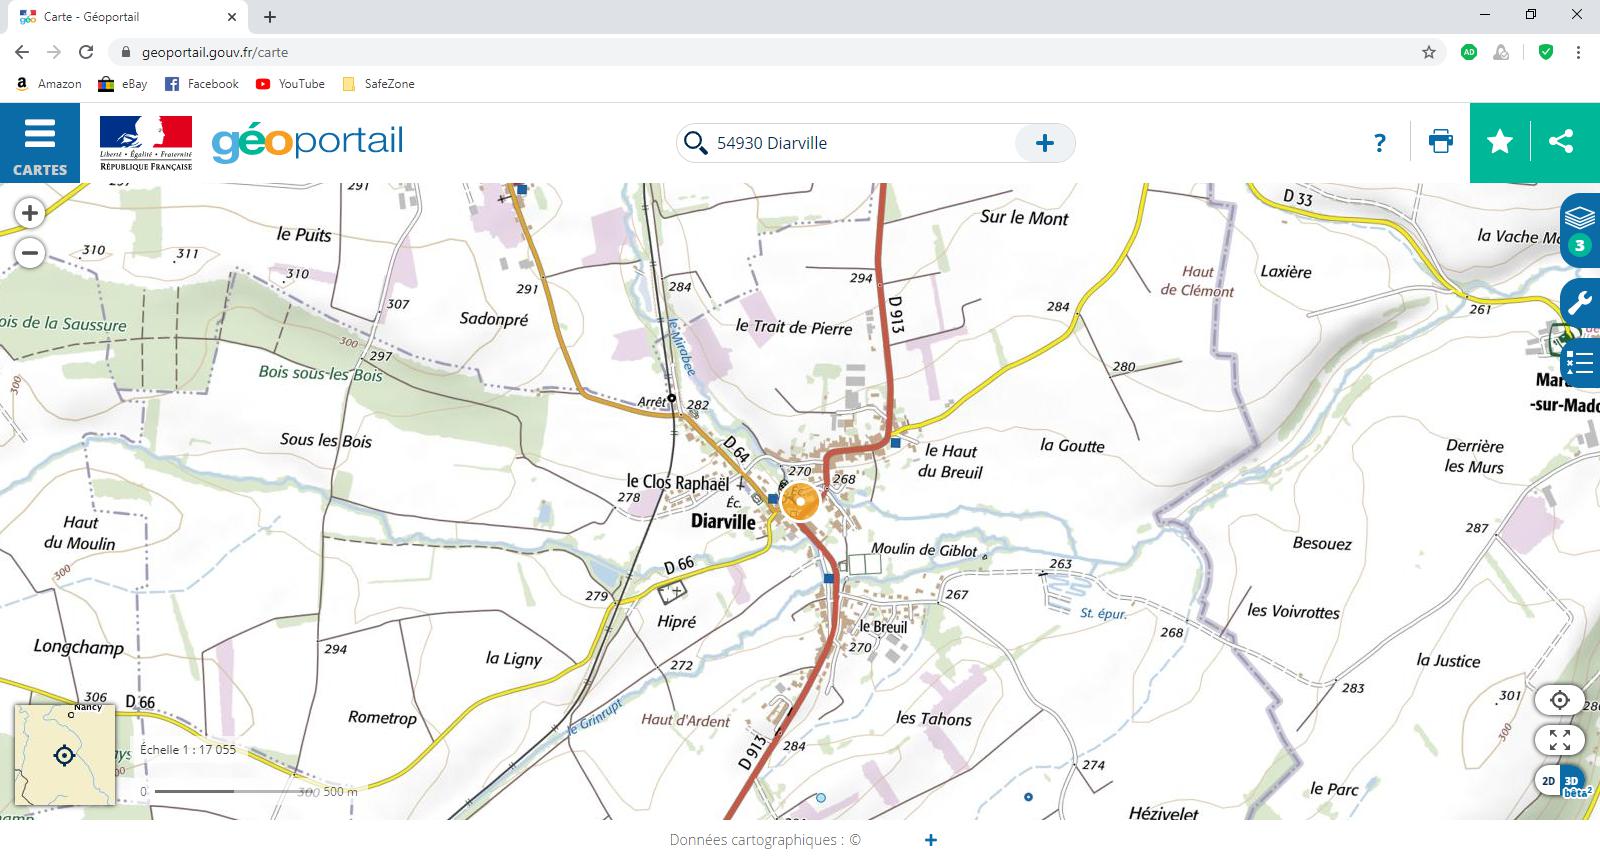Open the legend list panel
Screen dimensions: 1600x860
pyautogui.click(x=1581, y=362)
